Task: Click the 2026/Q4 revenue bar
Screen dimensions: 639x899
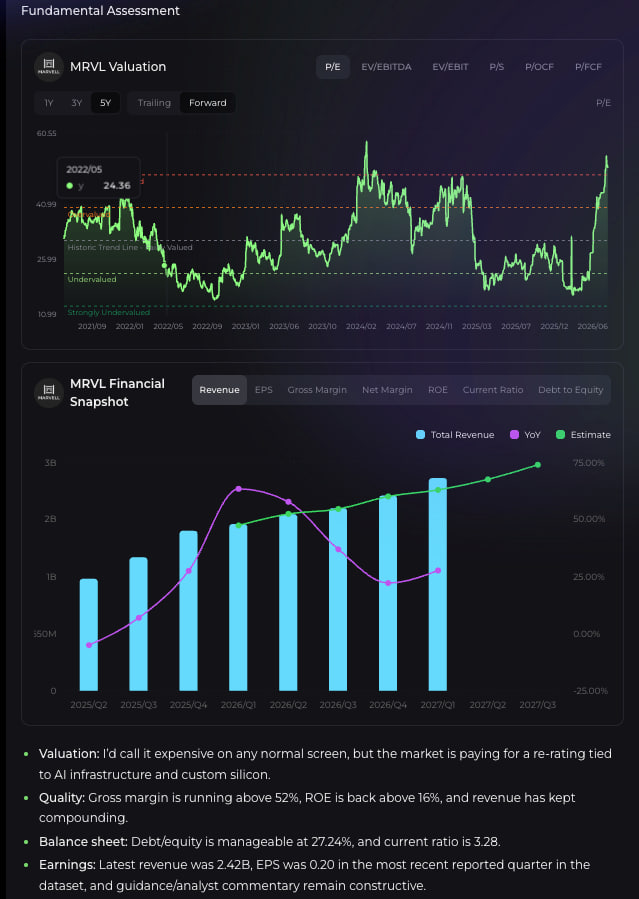Action: 388,593
